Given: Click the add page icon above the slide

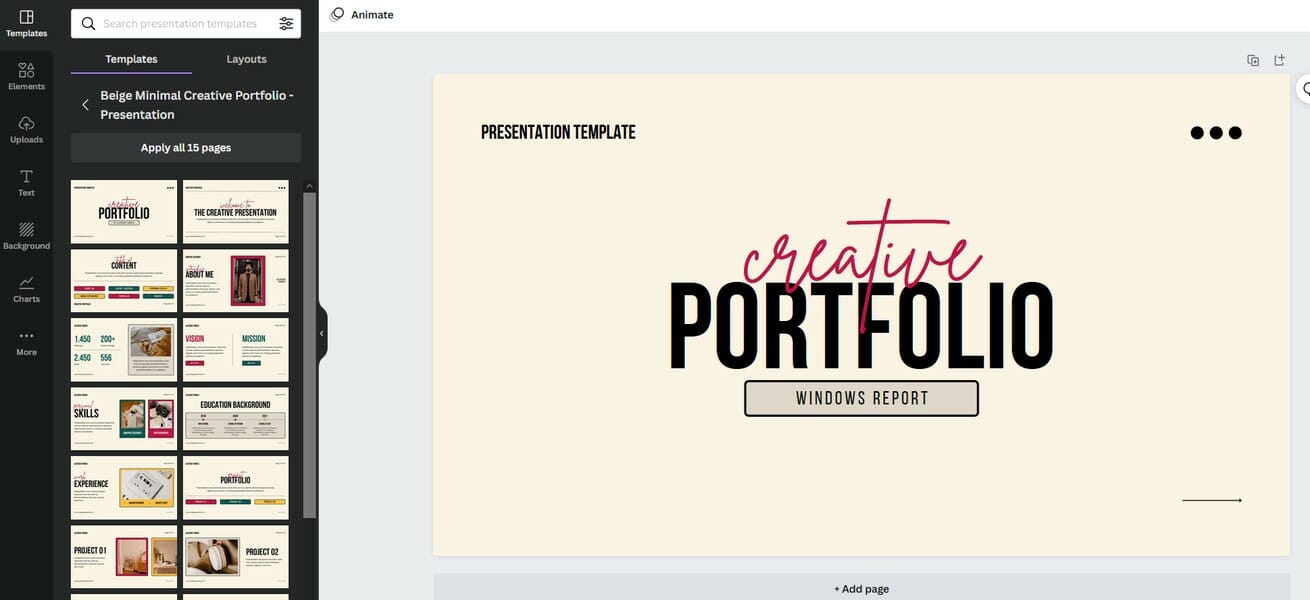Looking at the screenshot, I should [x=1279, y=60].
